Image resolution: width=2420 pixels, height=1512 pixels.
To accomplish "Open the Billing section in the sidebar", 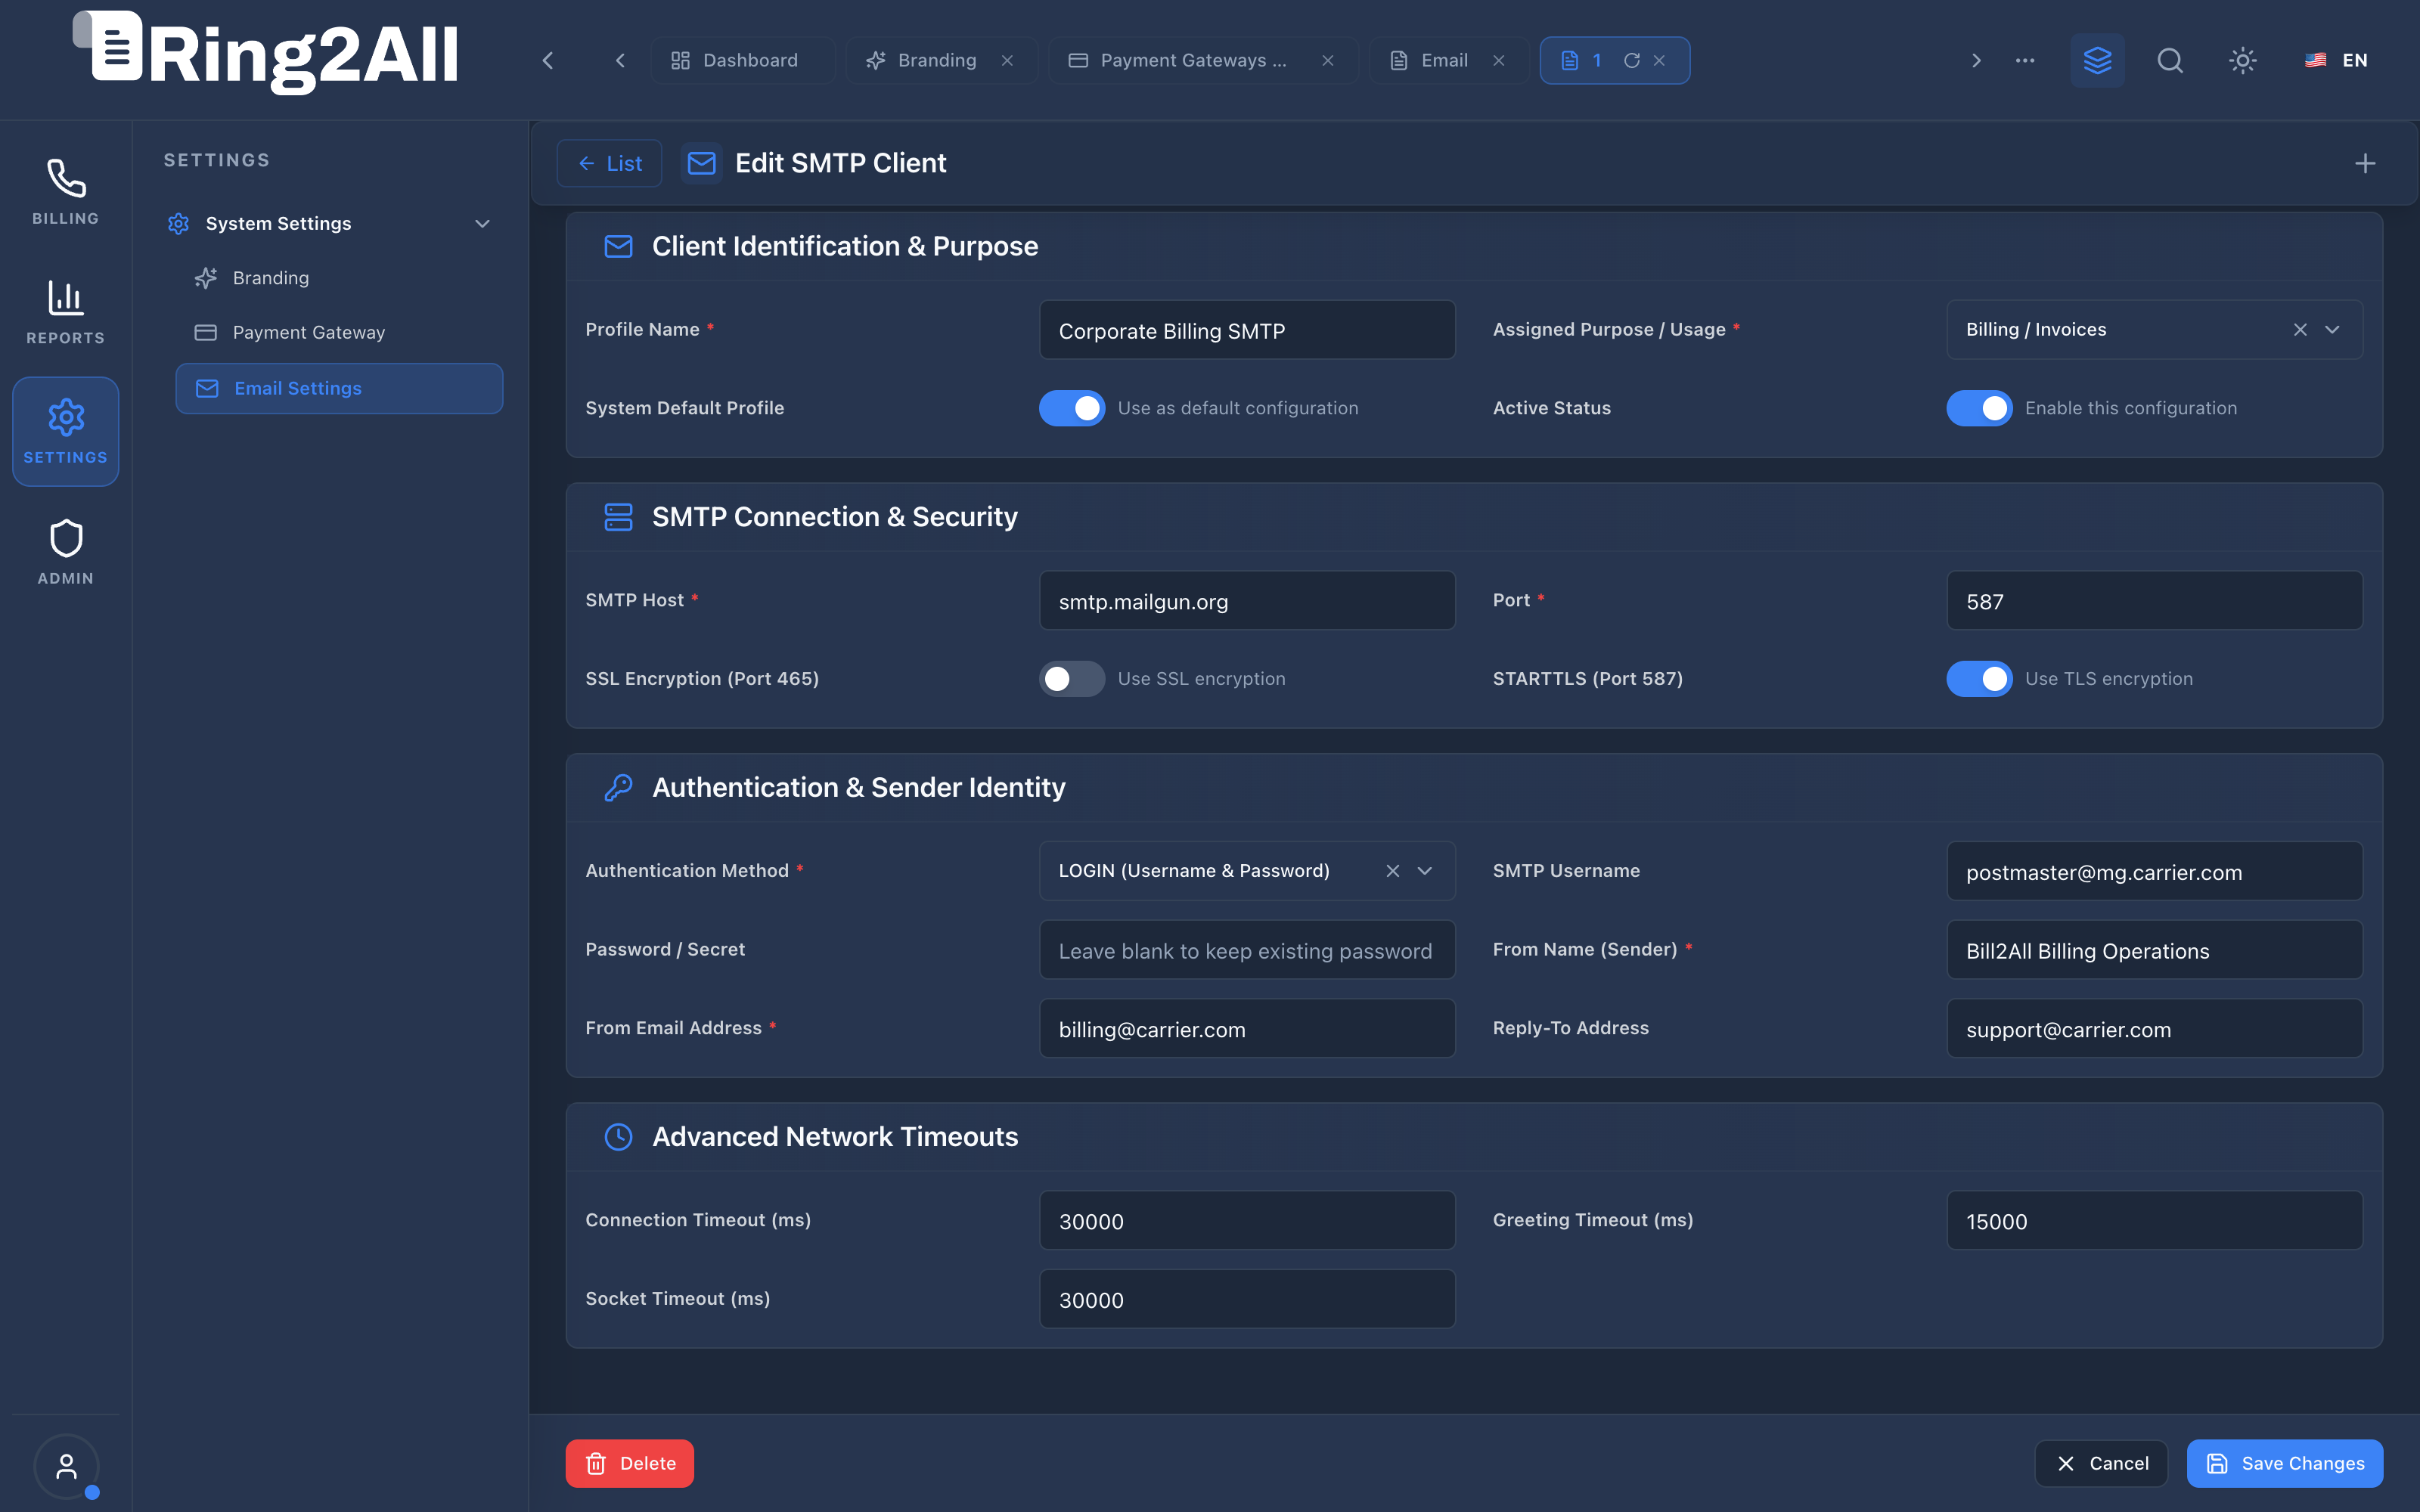I will pos(65,192).
